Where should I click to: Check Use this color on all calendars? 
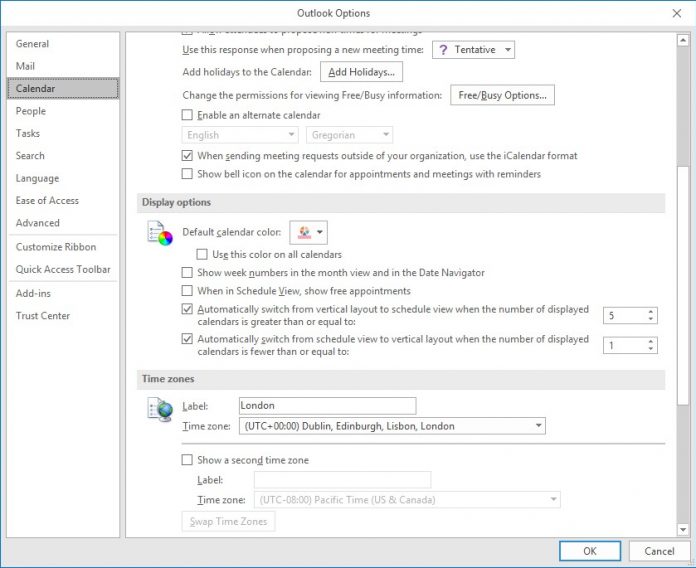pos(202,255)
